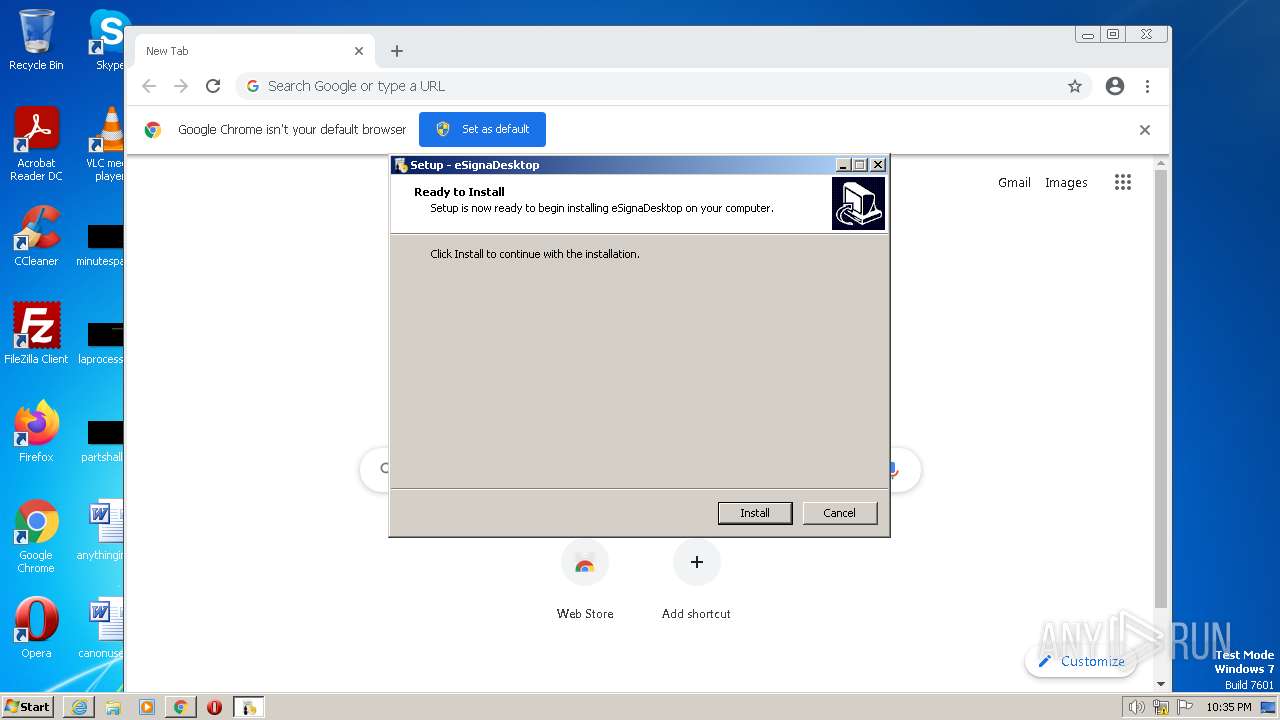Set Chrome as default browser
Viewport: 1280px width, 720px height.
[x=482, y=129]
